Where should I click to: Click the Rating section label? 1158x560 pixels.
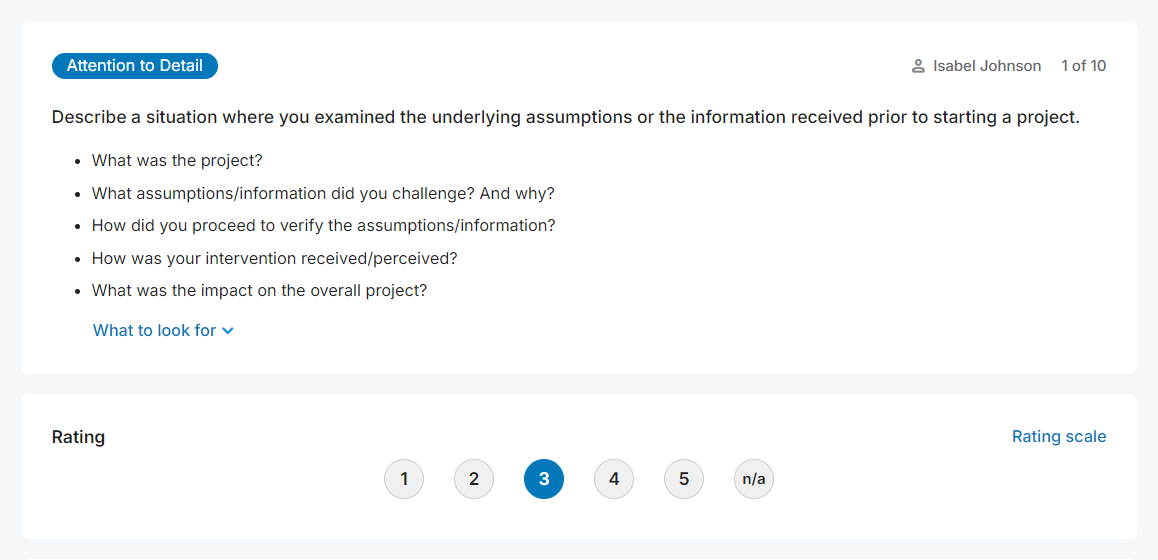tap(78, 436)
